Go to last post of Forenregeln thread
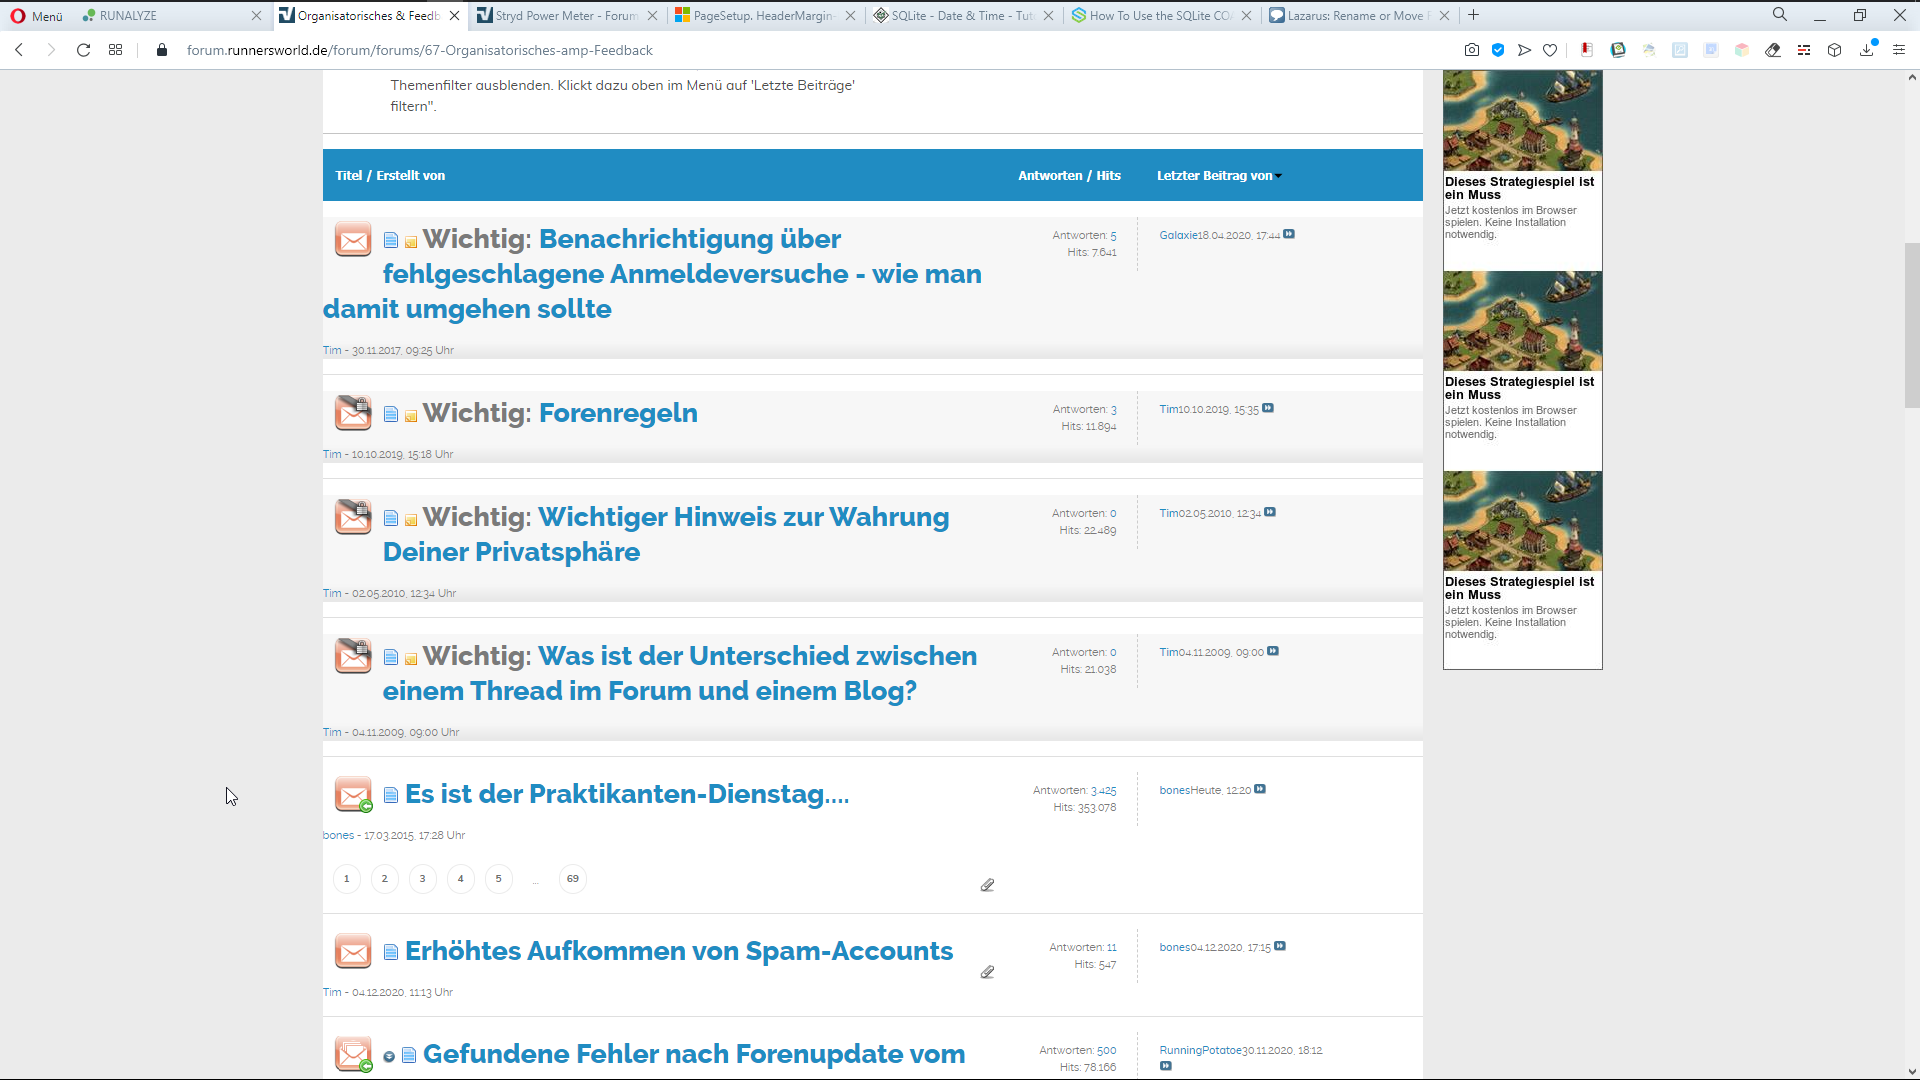Viewport: 1920px width, 1080px height. click(x=1268, y=408)
